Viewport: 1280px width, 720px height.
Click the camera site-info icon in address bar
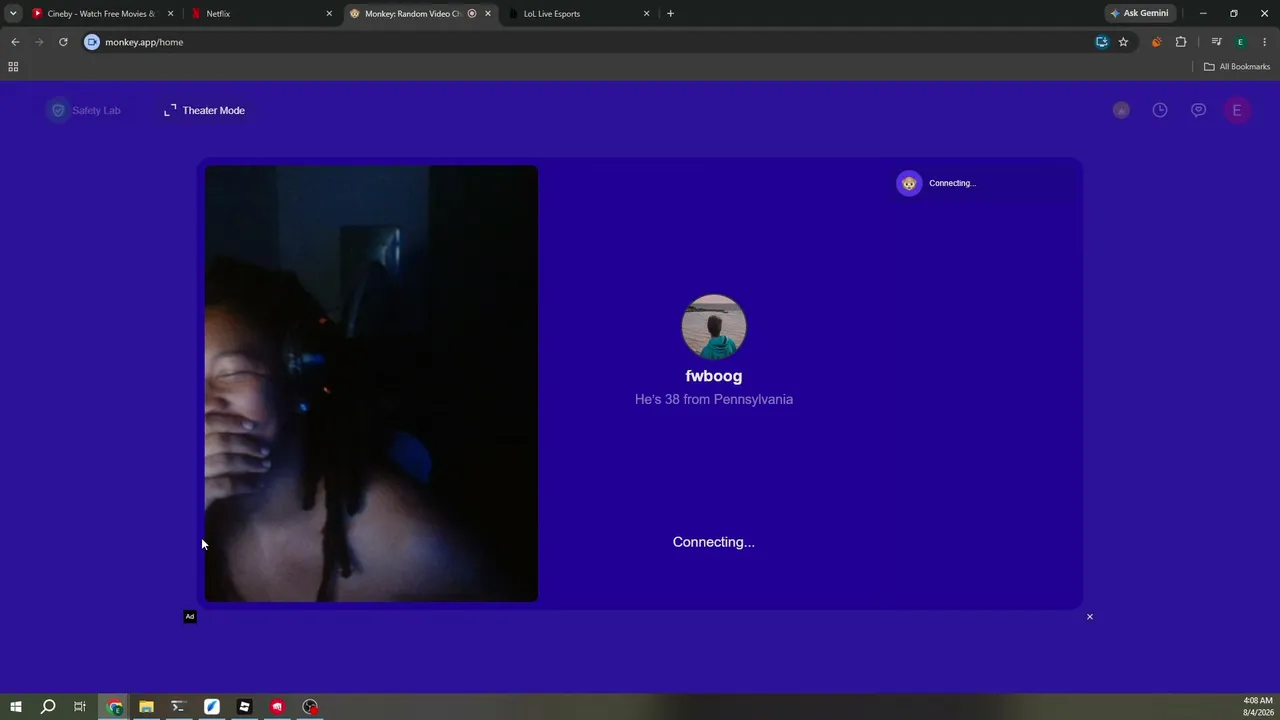pos(92,42)
